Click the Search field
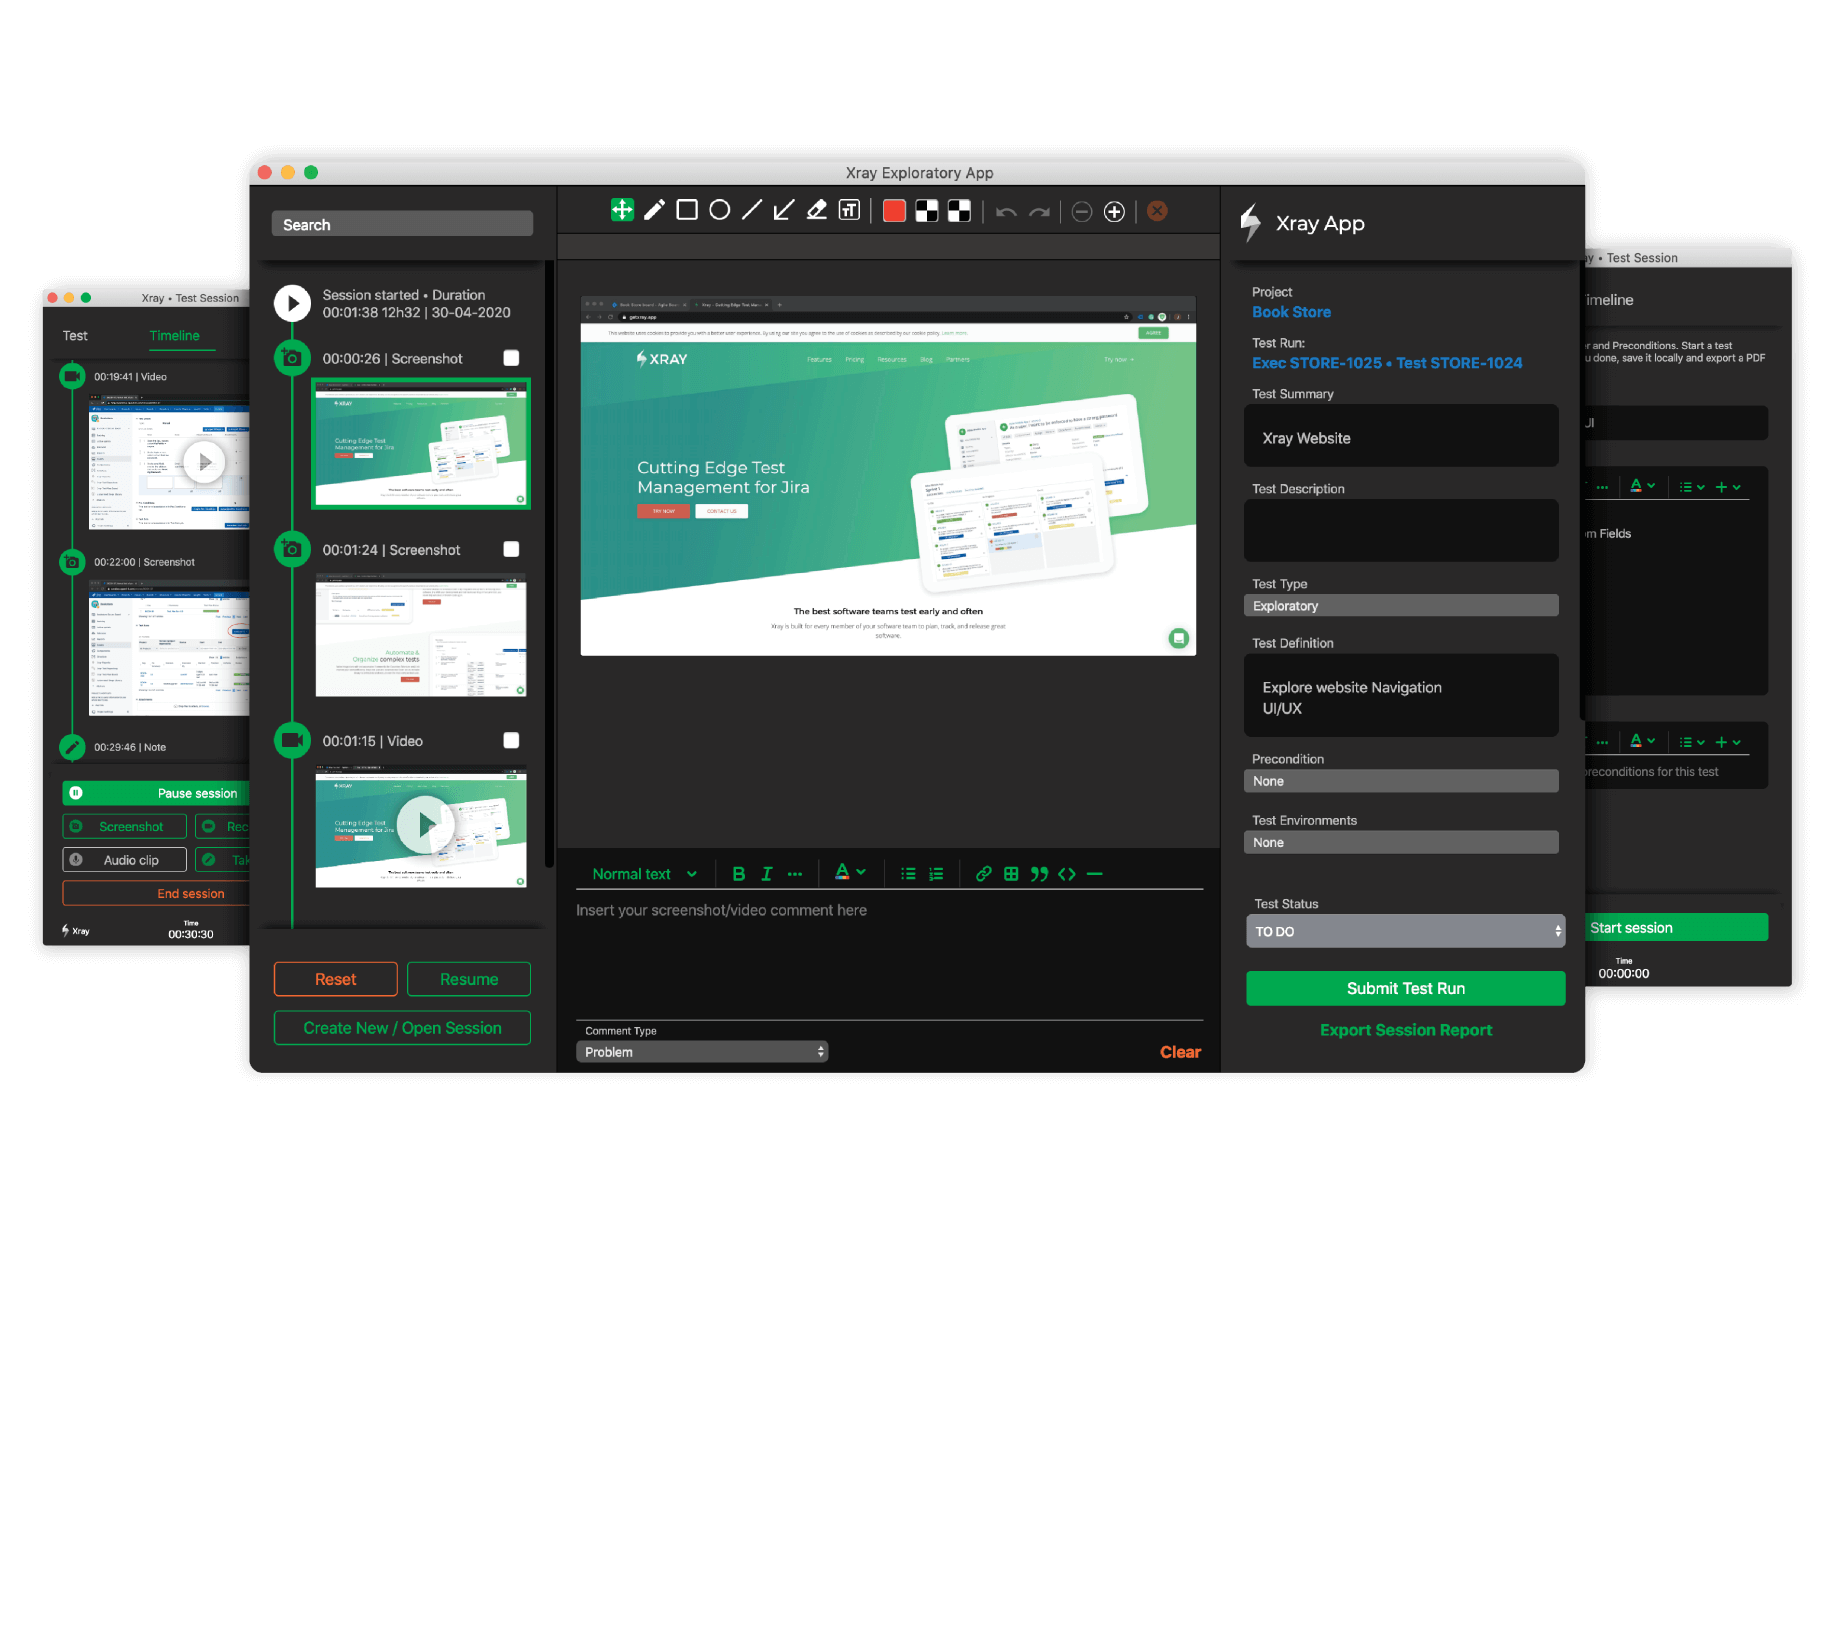This screenshot has height=1632, width=1828. point(402,224)
